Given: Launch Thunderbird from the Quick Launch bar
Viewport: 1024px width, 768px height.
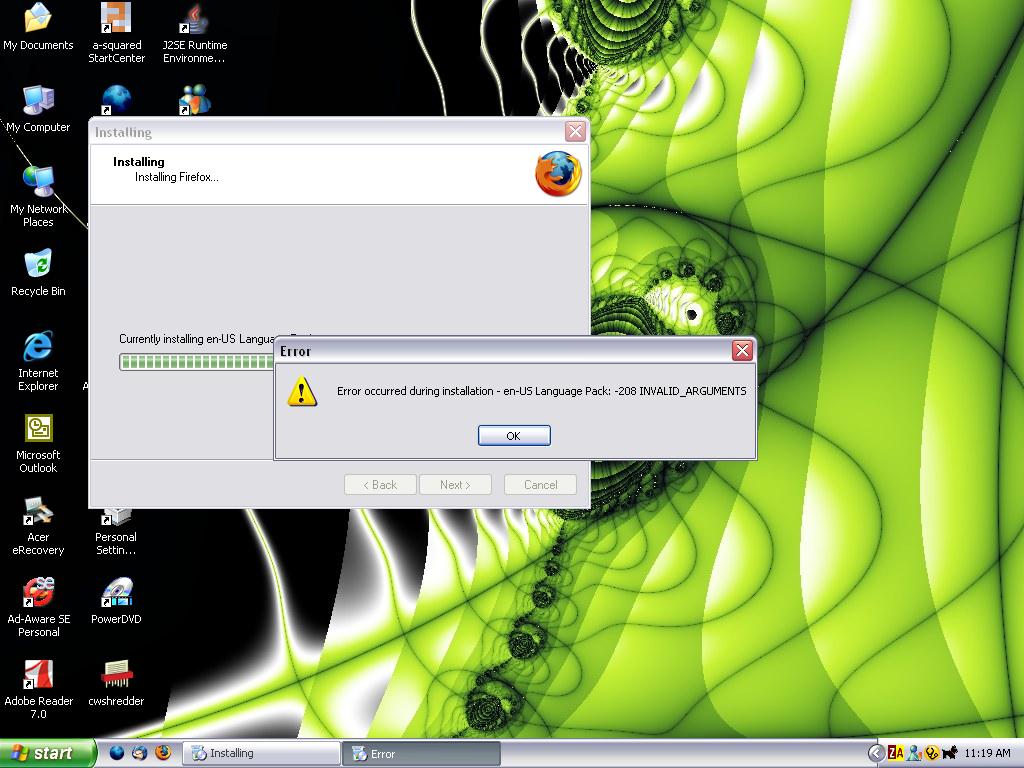Looking at the screenshot, I should pyautogui.click(x=139, y=753).
